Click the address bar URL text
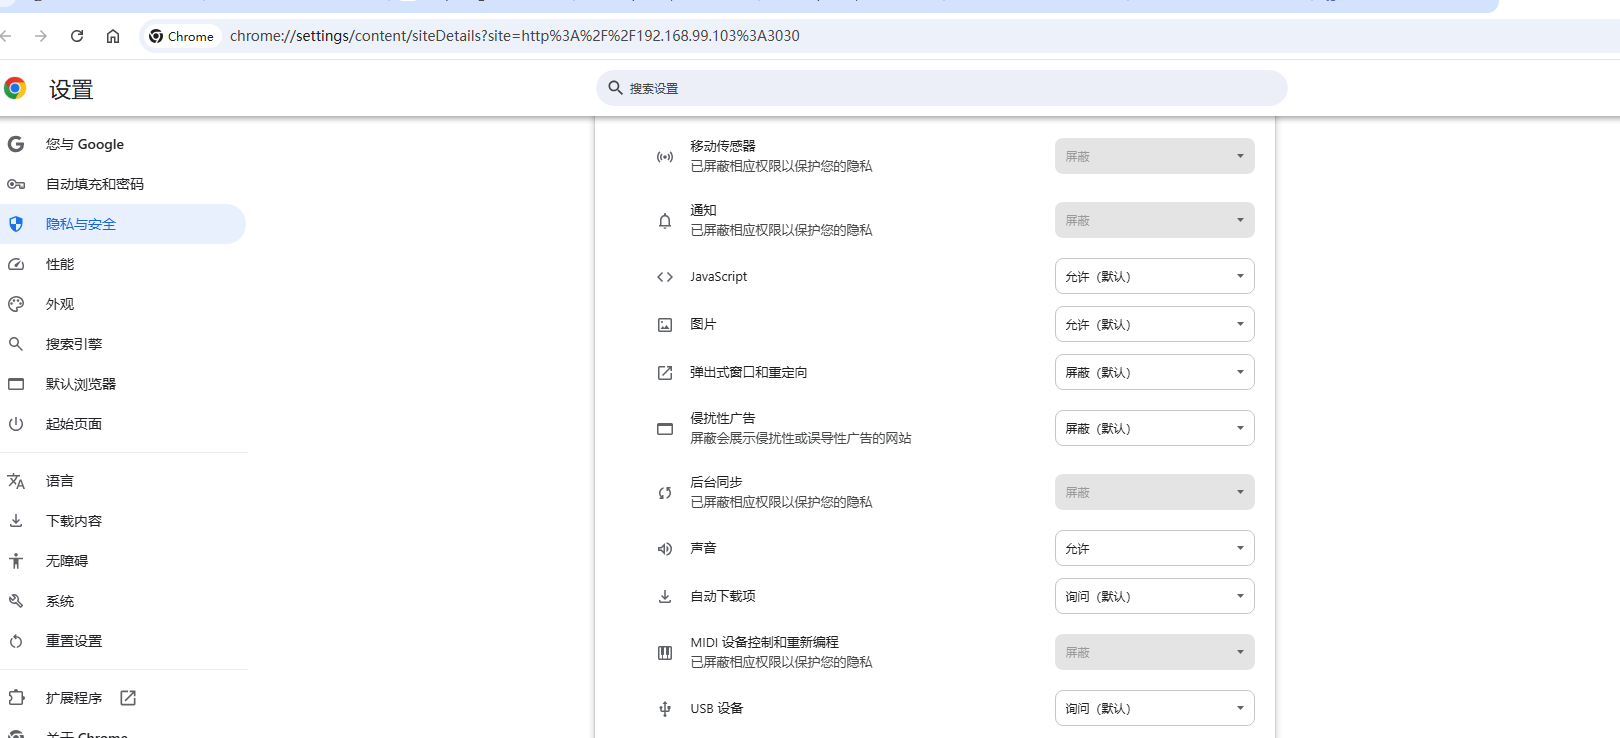 tap(514, 36)
